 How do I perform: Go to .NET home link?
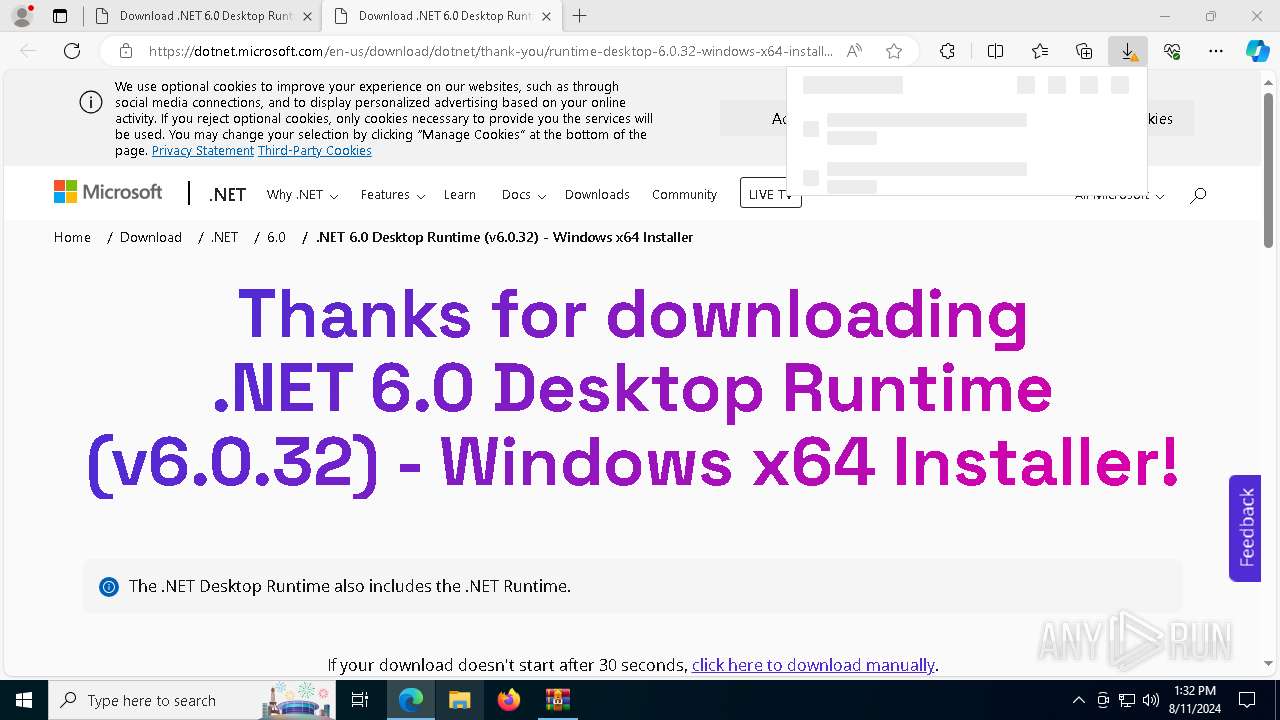(227, 195)
